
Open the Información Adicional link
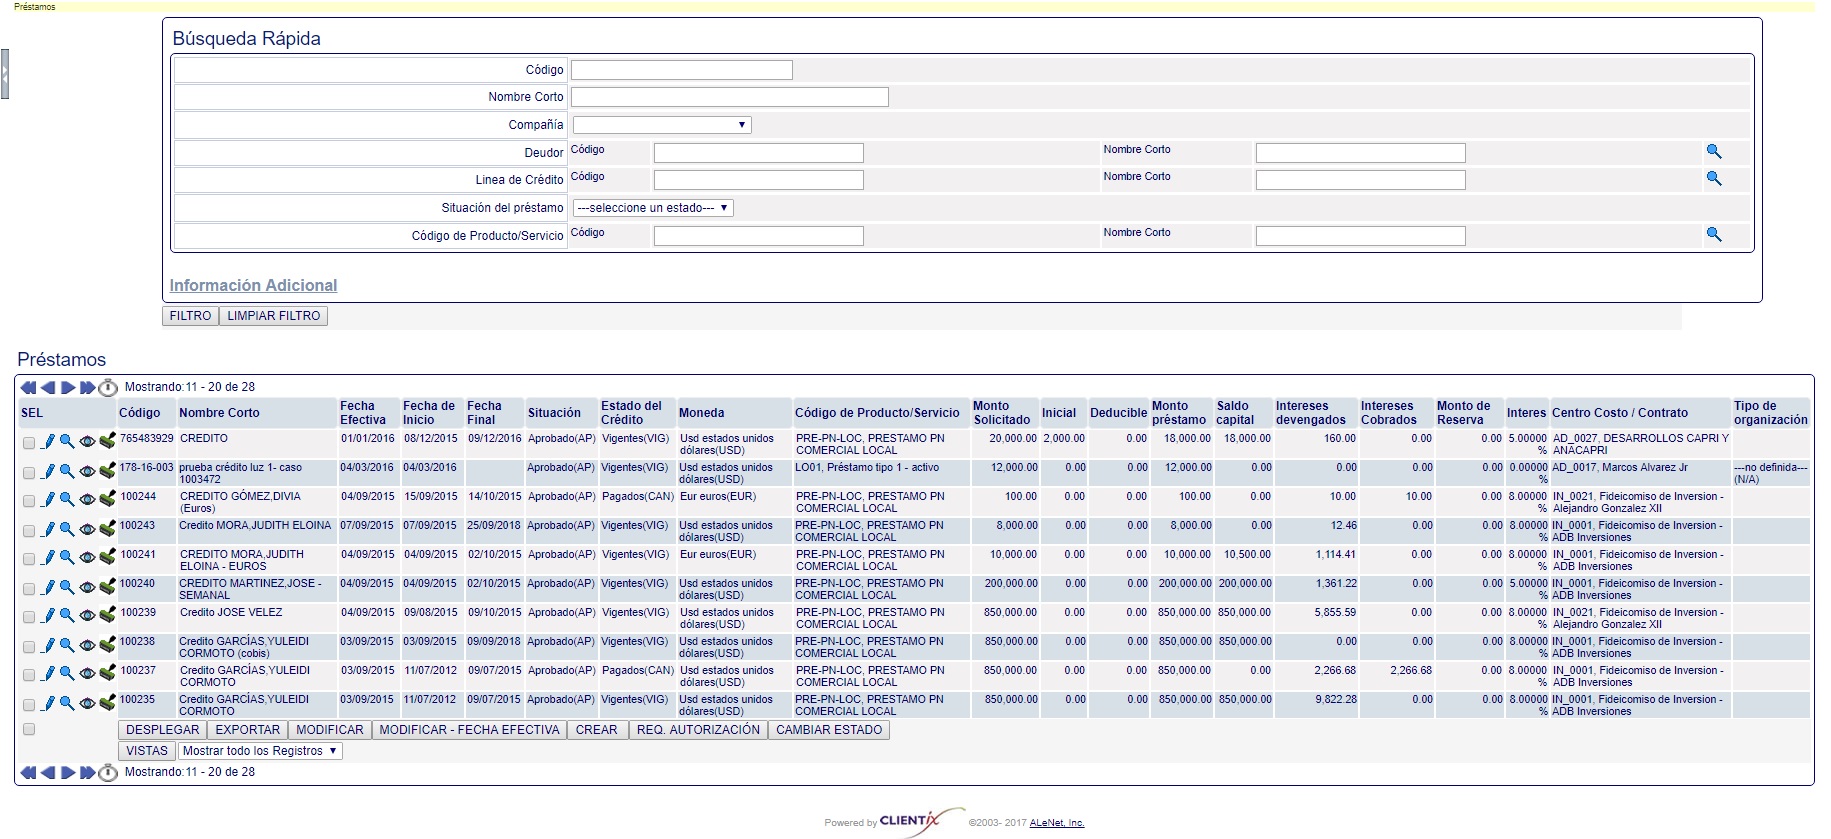point(253,286)
